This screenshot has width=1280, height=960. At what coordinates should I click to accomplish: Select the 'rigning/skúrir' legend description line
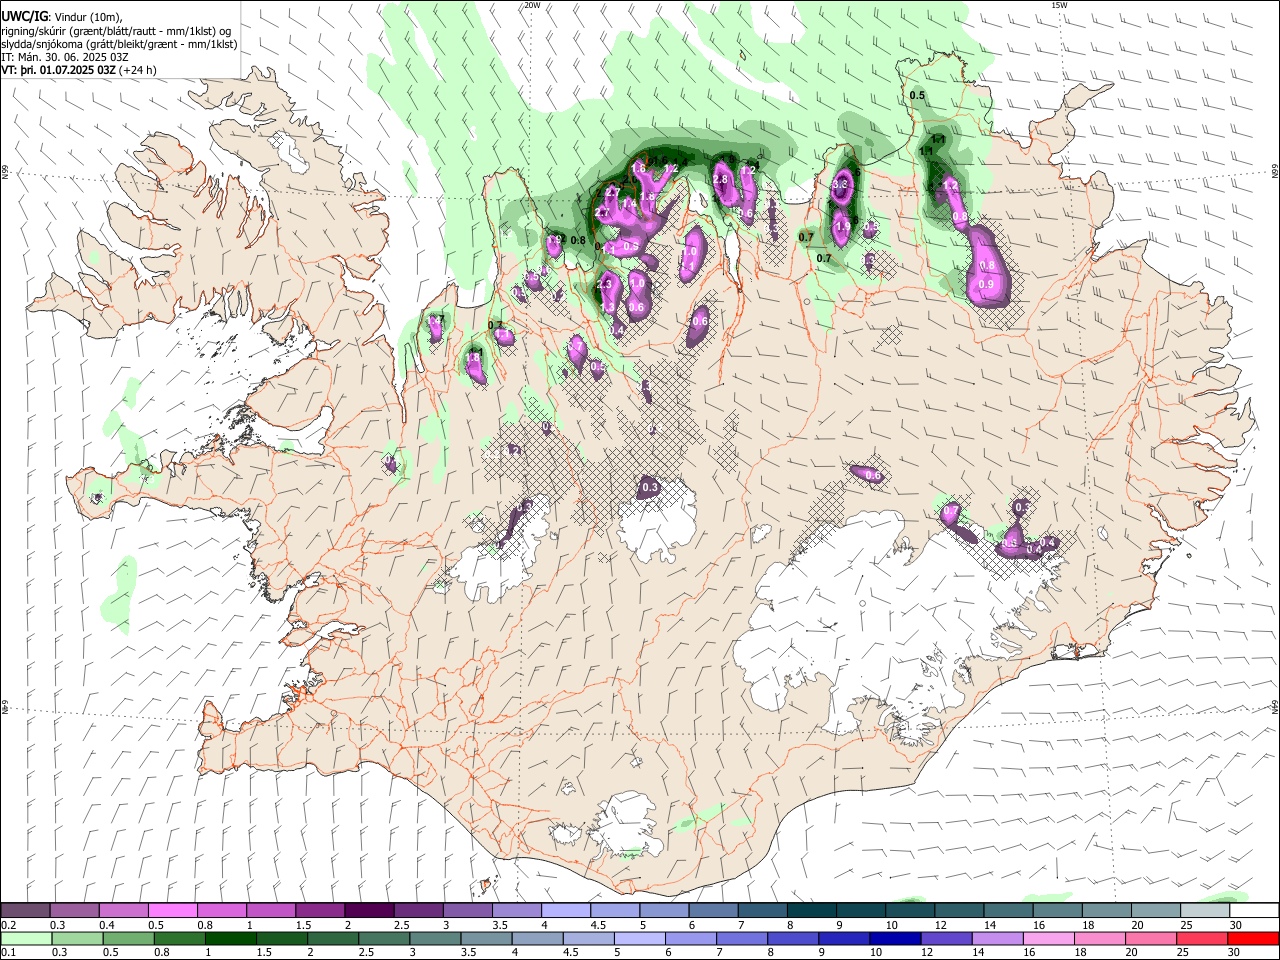pyautogui.click(x=116, y=31)
